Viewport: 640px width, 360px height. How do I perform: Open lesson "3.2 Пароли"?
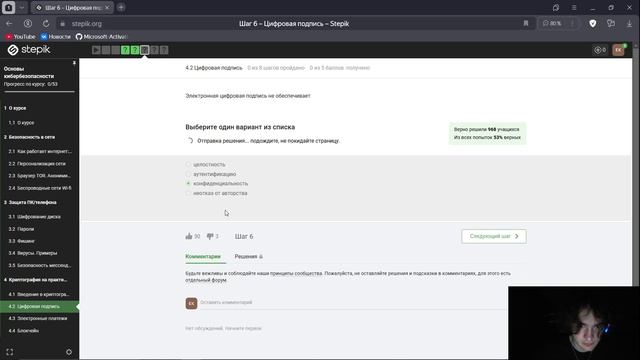[21, 229]
